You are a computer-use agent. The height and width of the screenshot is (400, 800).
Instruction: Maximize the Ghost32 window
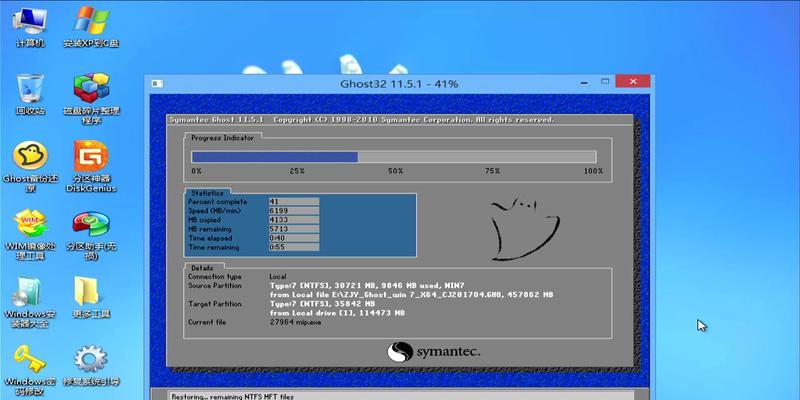[x=605, y=82]
